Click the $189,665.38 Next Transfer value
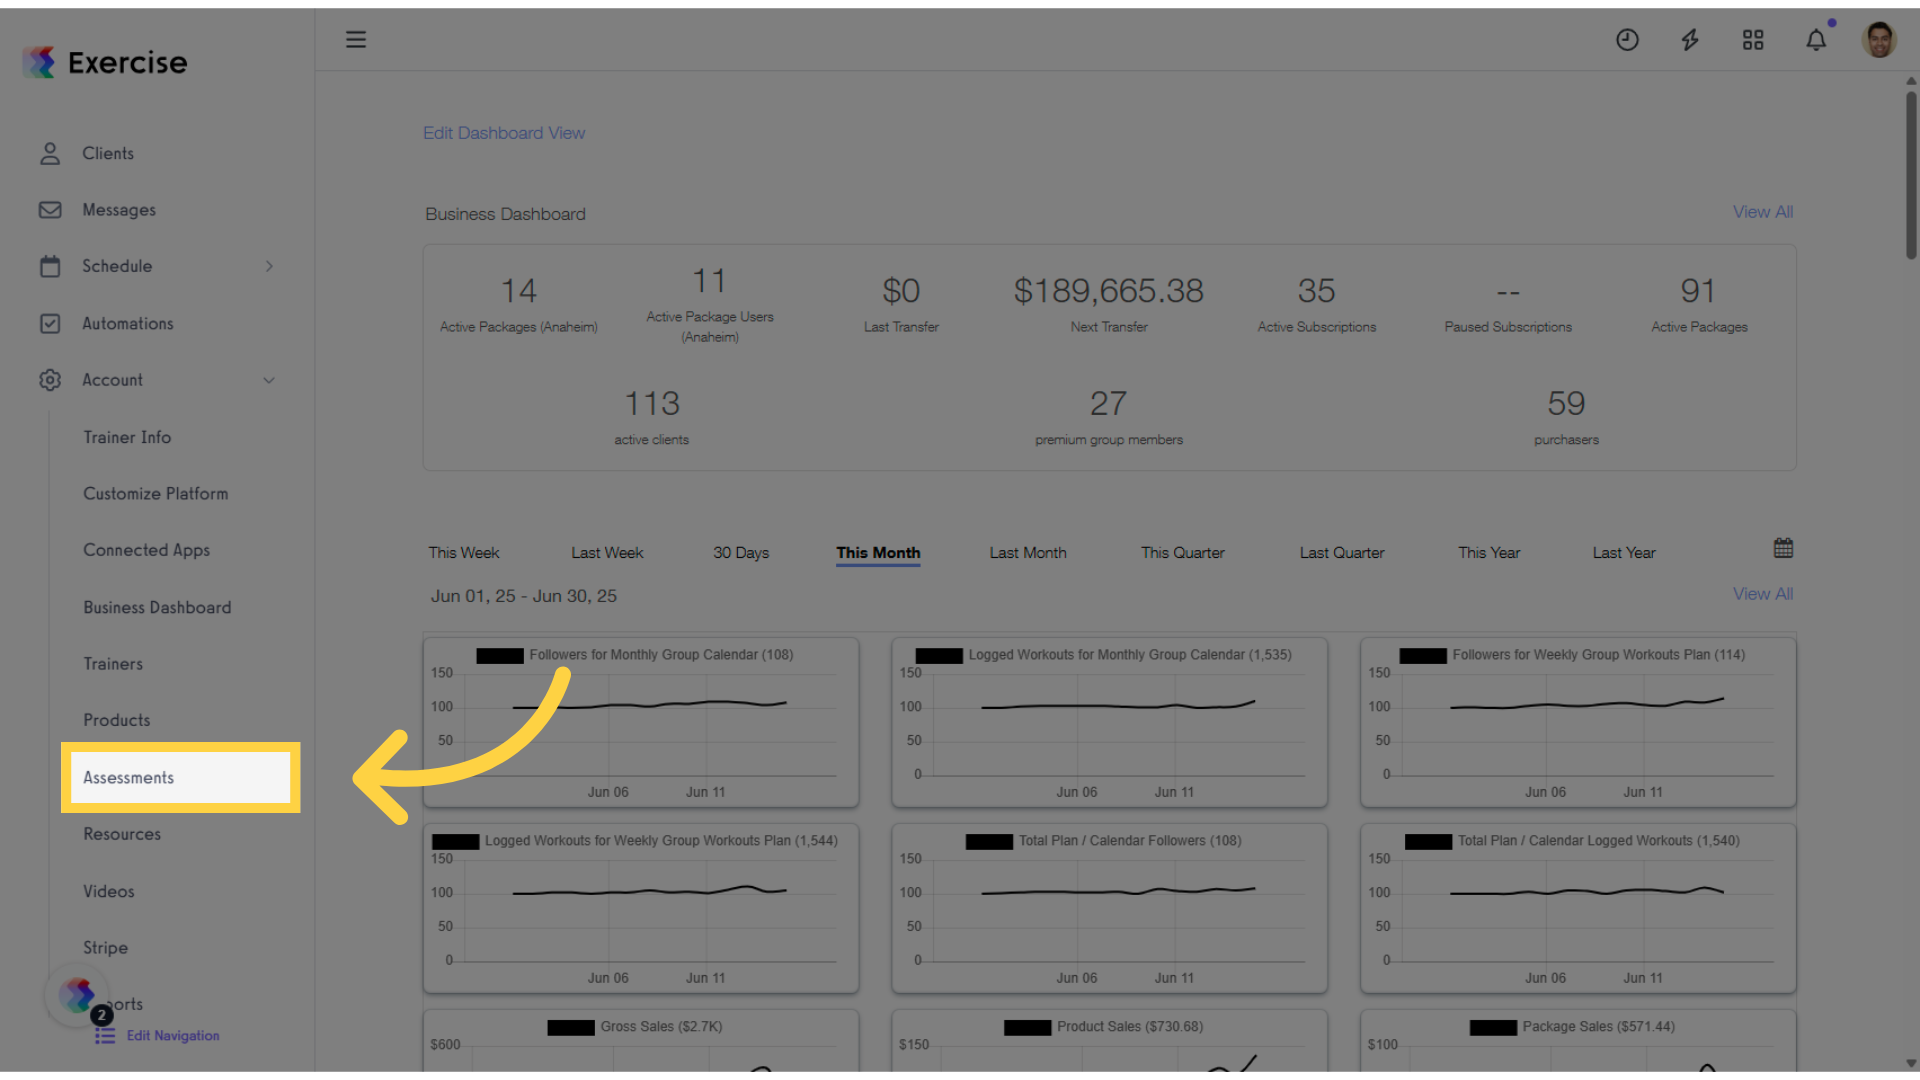Image resolution: width=1920 pixels, height=1080 pixels. (x=1109, y=291)
